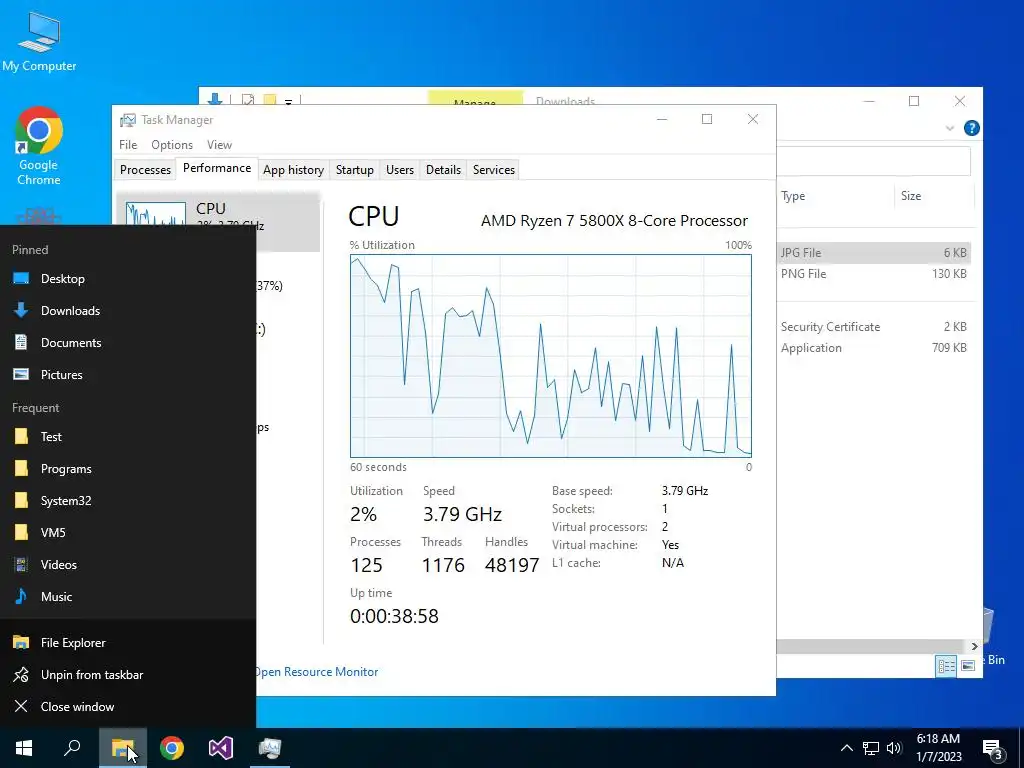1024x768 pixels.
Task: Select the Application row in Explorer
Action: [874, 348]
